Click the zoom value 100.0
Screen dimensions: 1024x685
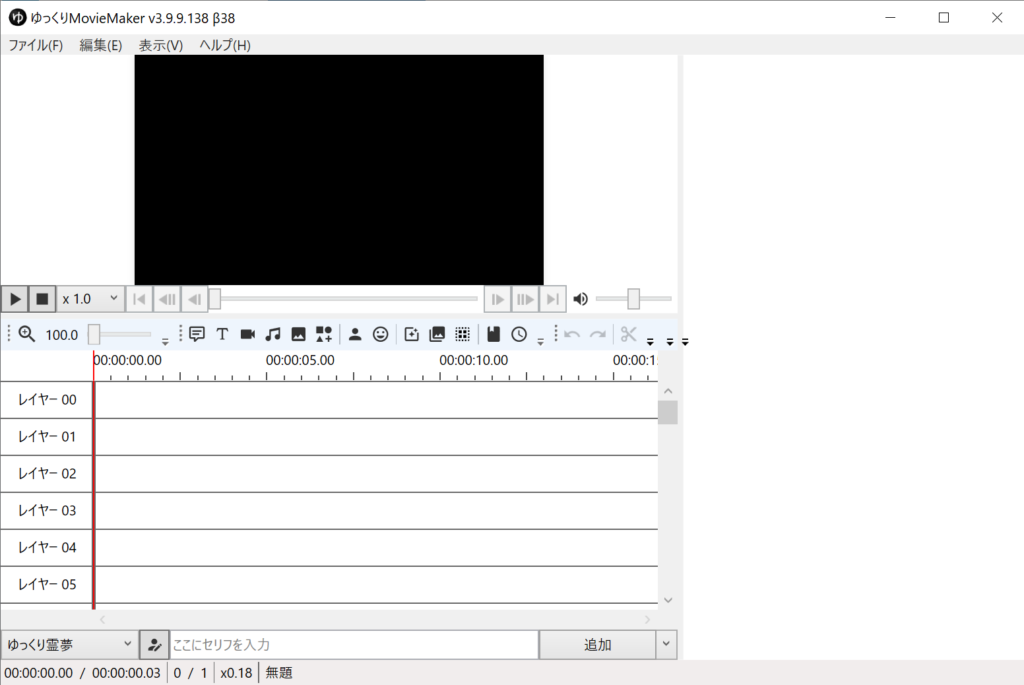[61, 335]
